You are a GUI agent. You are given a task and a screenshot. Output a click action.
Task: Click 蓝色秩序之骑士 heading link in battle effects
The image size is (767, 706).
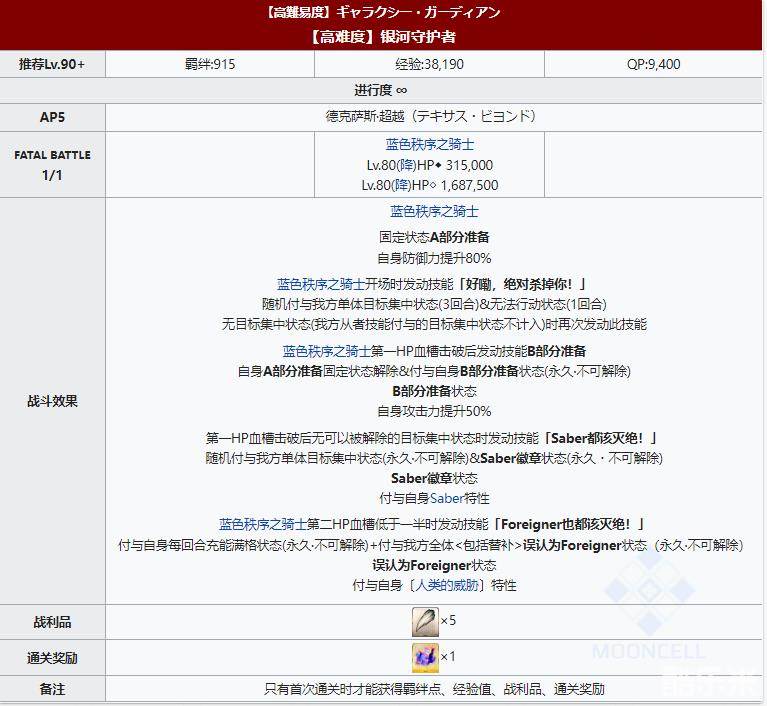[x=434, y=212]
